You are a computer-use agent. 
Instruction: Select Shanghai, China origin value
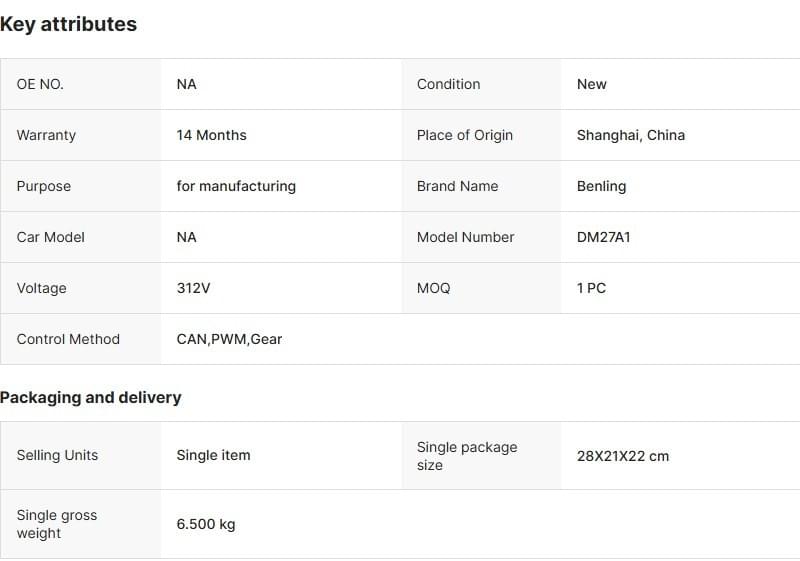[630, 135]
